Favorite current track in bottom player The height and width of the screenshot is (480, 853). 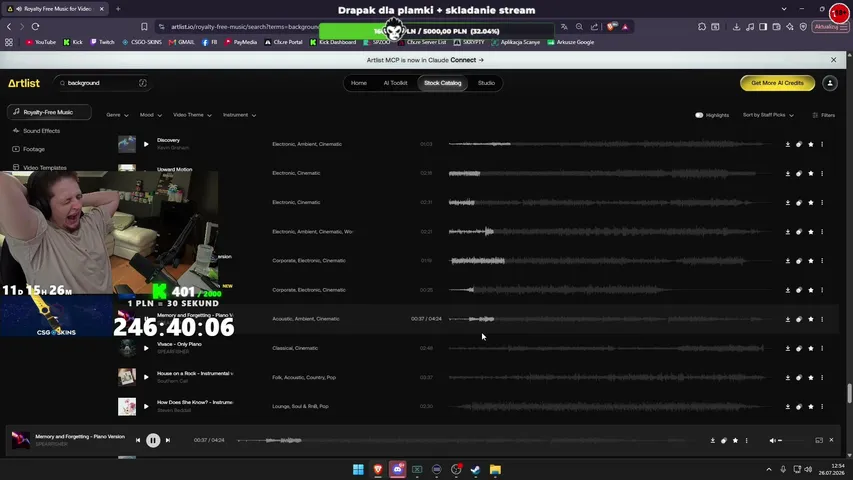735,440
